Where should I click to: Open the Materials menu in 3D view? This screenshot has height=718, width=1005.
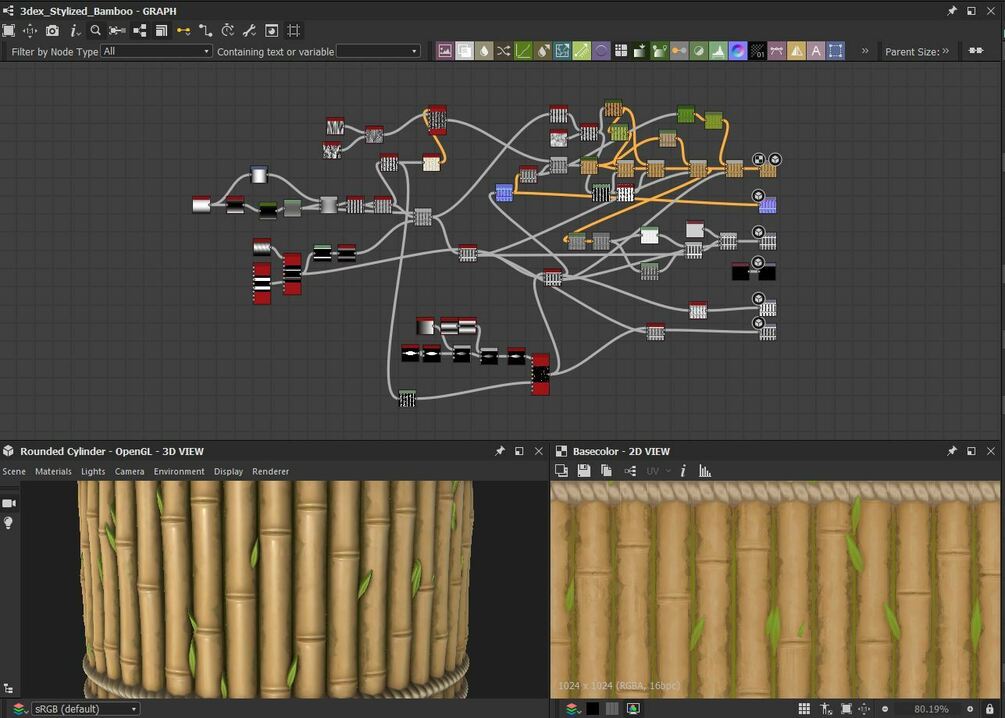pyautogui.click(x=53, y=471)
